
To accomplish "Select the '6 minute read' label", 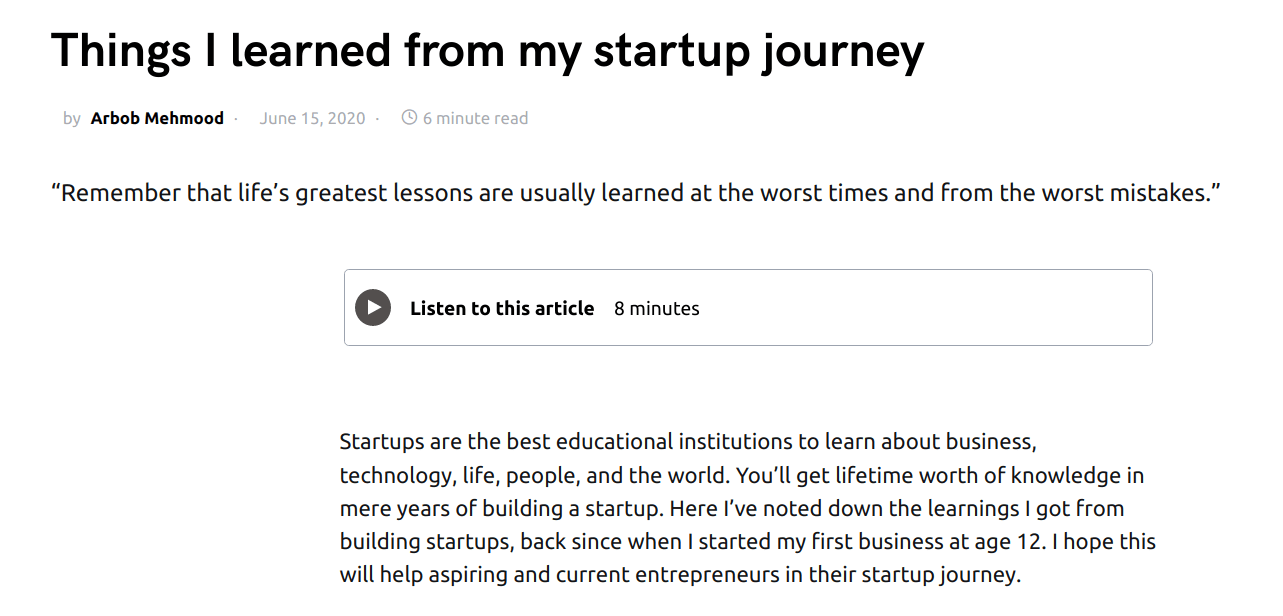I will (475, 118).
